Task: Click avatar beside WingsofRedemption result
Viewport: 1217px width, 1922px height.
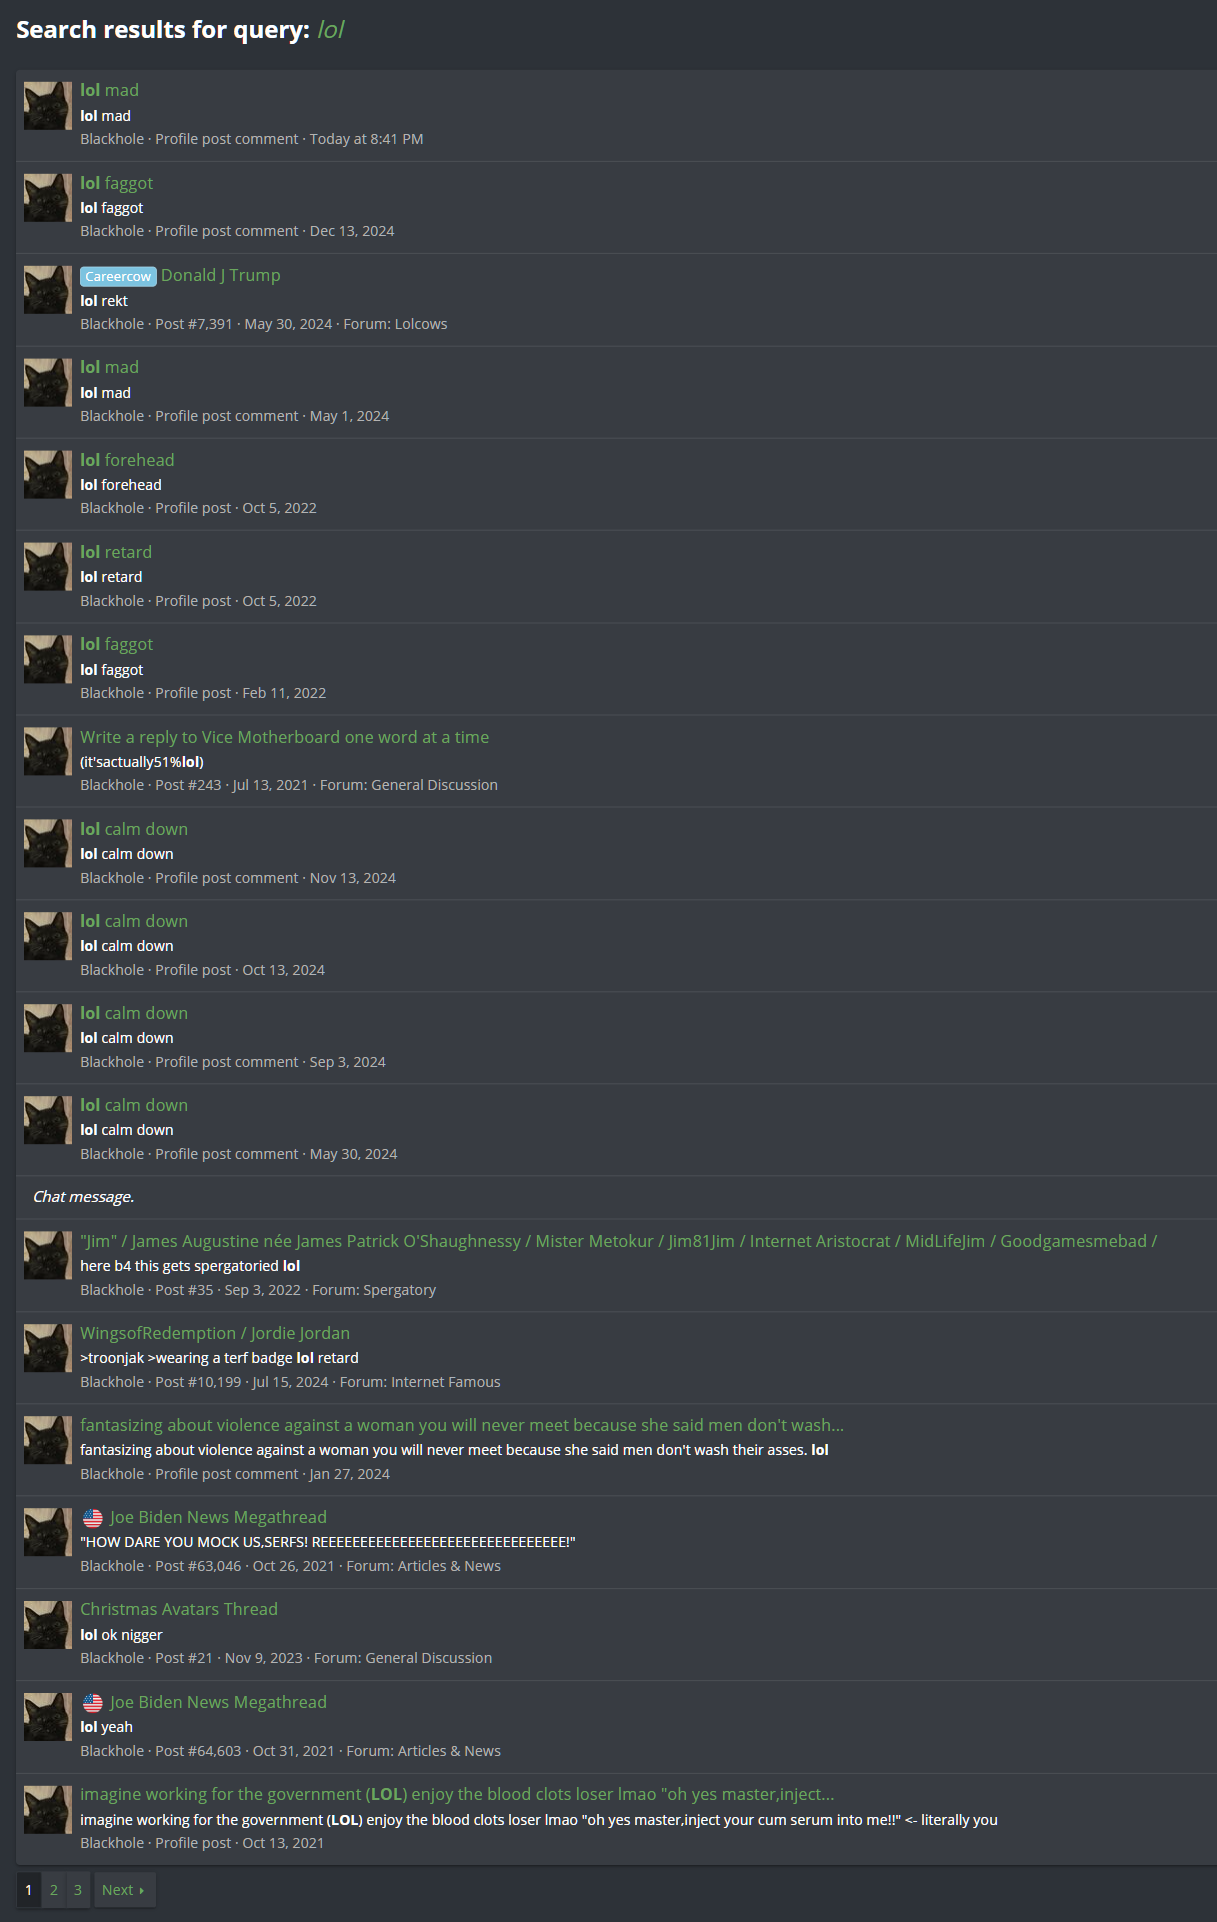Action: (48, 1348)
